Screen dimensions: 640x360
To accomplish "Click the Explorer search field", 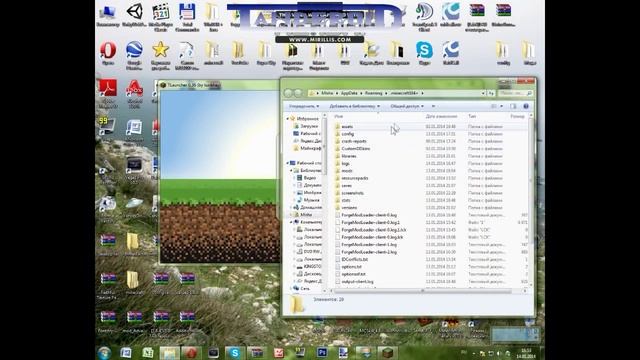I will point(515,93).
